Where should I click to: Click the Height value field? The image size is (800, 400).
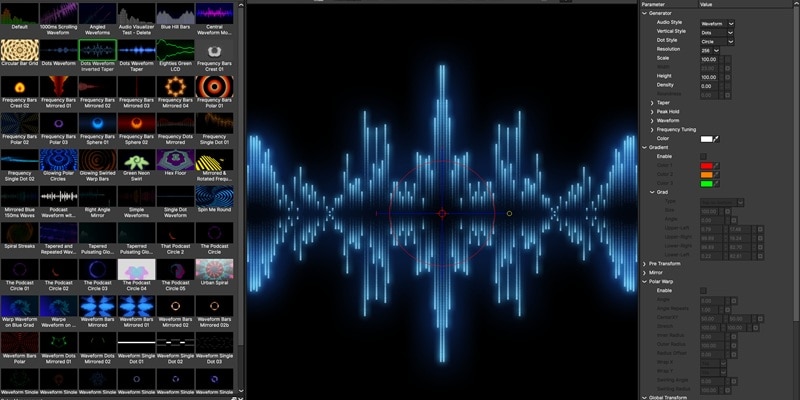click(x=709, y=77)
